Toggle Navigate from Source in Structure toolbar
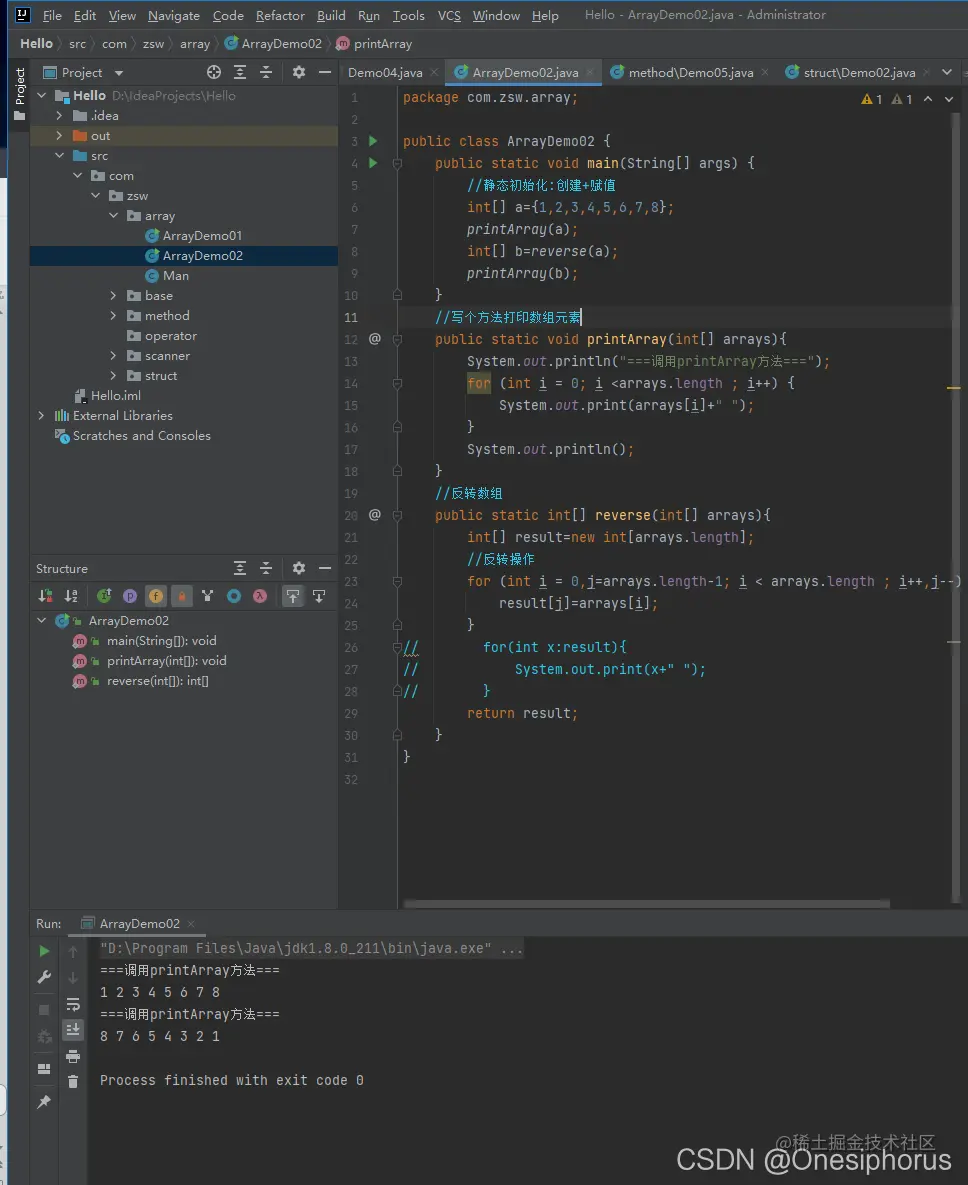This screenshot has height=1185, width=968. [319, 596]
